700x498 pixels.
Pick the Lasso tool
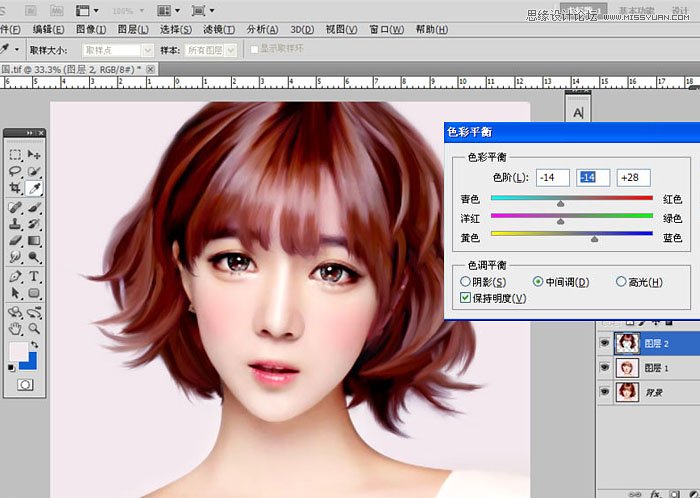coord(15,171)
